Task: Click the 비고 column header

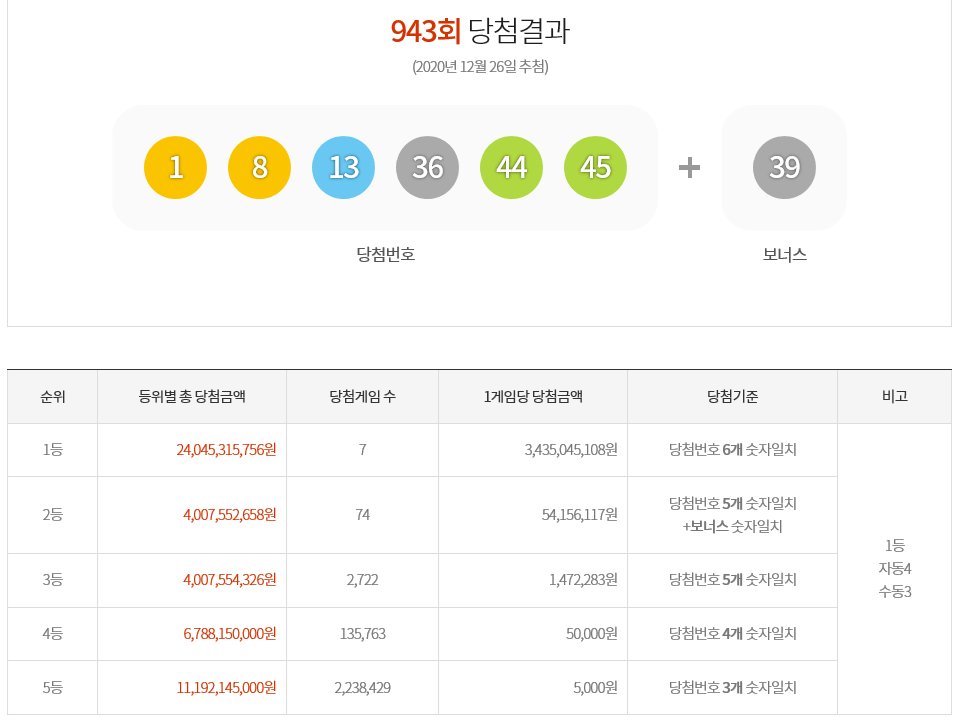Action: [895, 396]
